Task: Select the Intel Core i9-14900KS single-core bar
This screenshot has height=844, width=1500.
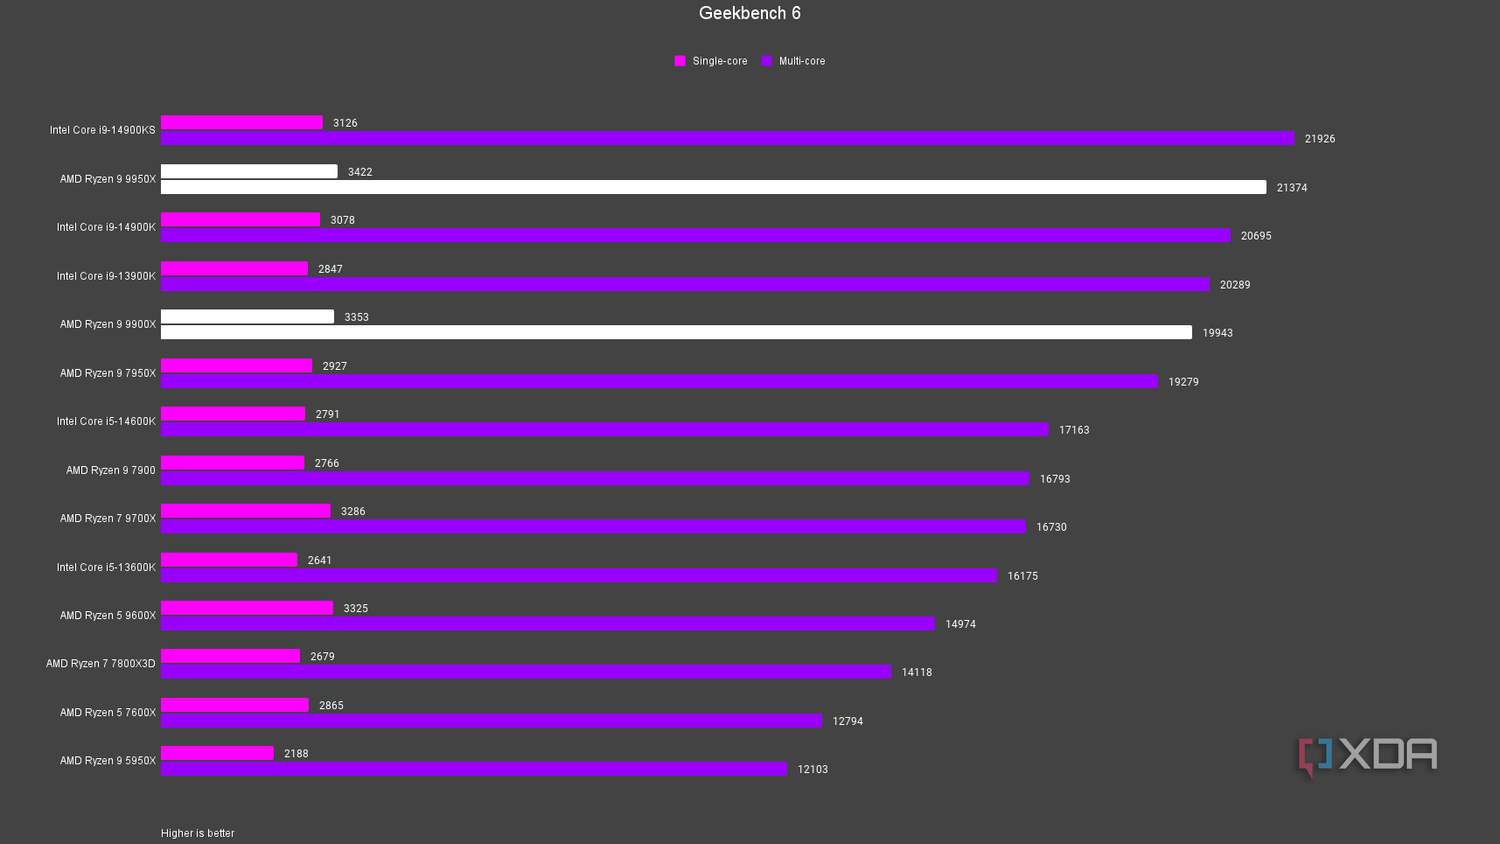Action: [x=240, y=122]
